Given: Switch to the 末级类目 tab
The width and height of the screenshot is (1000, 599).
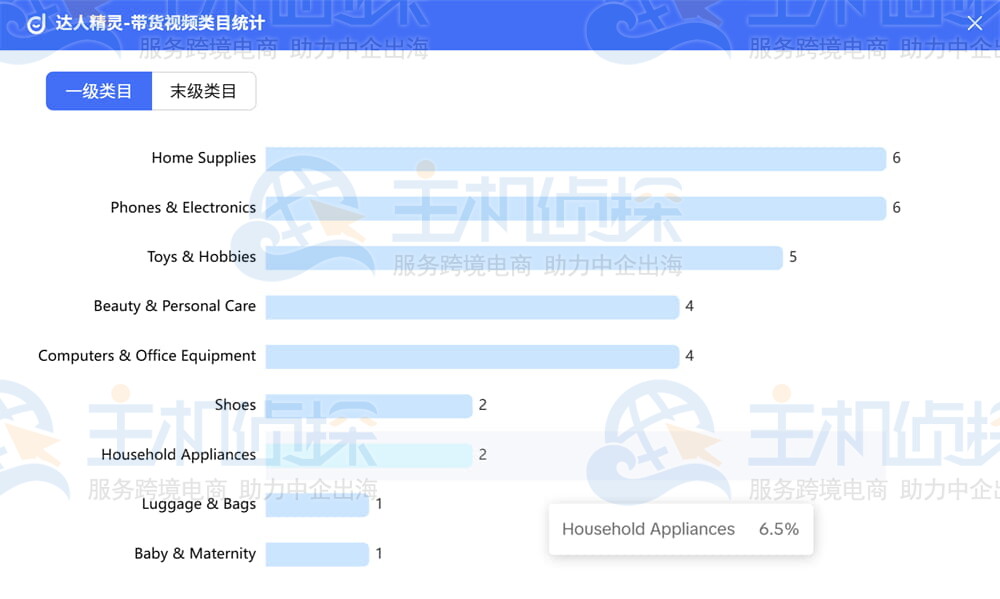Looking at the screenshot, I should [204, 90].
